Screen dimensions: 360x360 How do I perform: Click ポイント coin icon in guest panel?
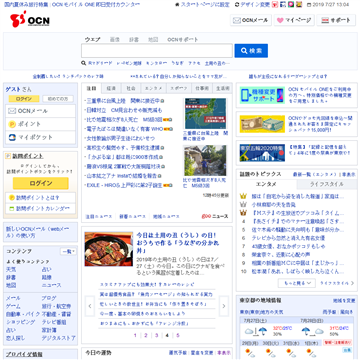12,124
